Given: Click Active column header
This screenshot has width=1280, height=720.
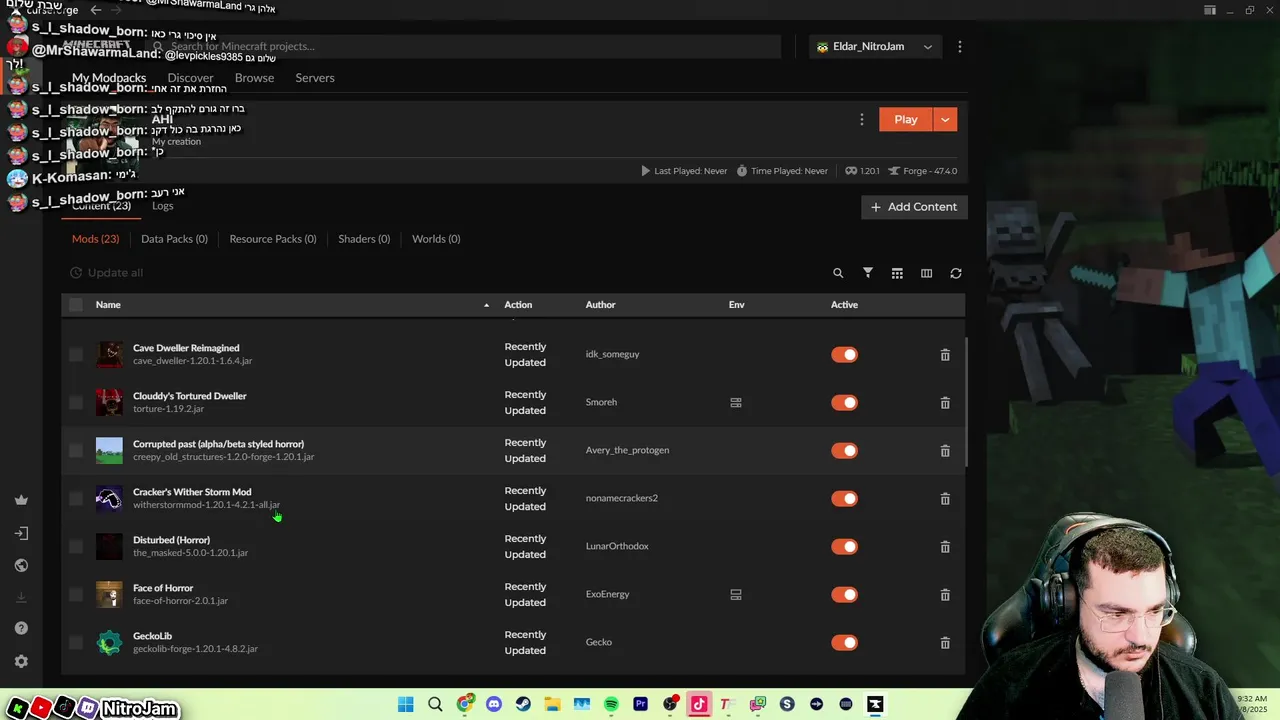Looking at the screenshot, I should [x=844, y=305].
